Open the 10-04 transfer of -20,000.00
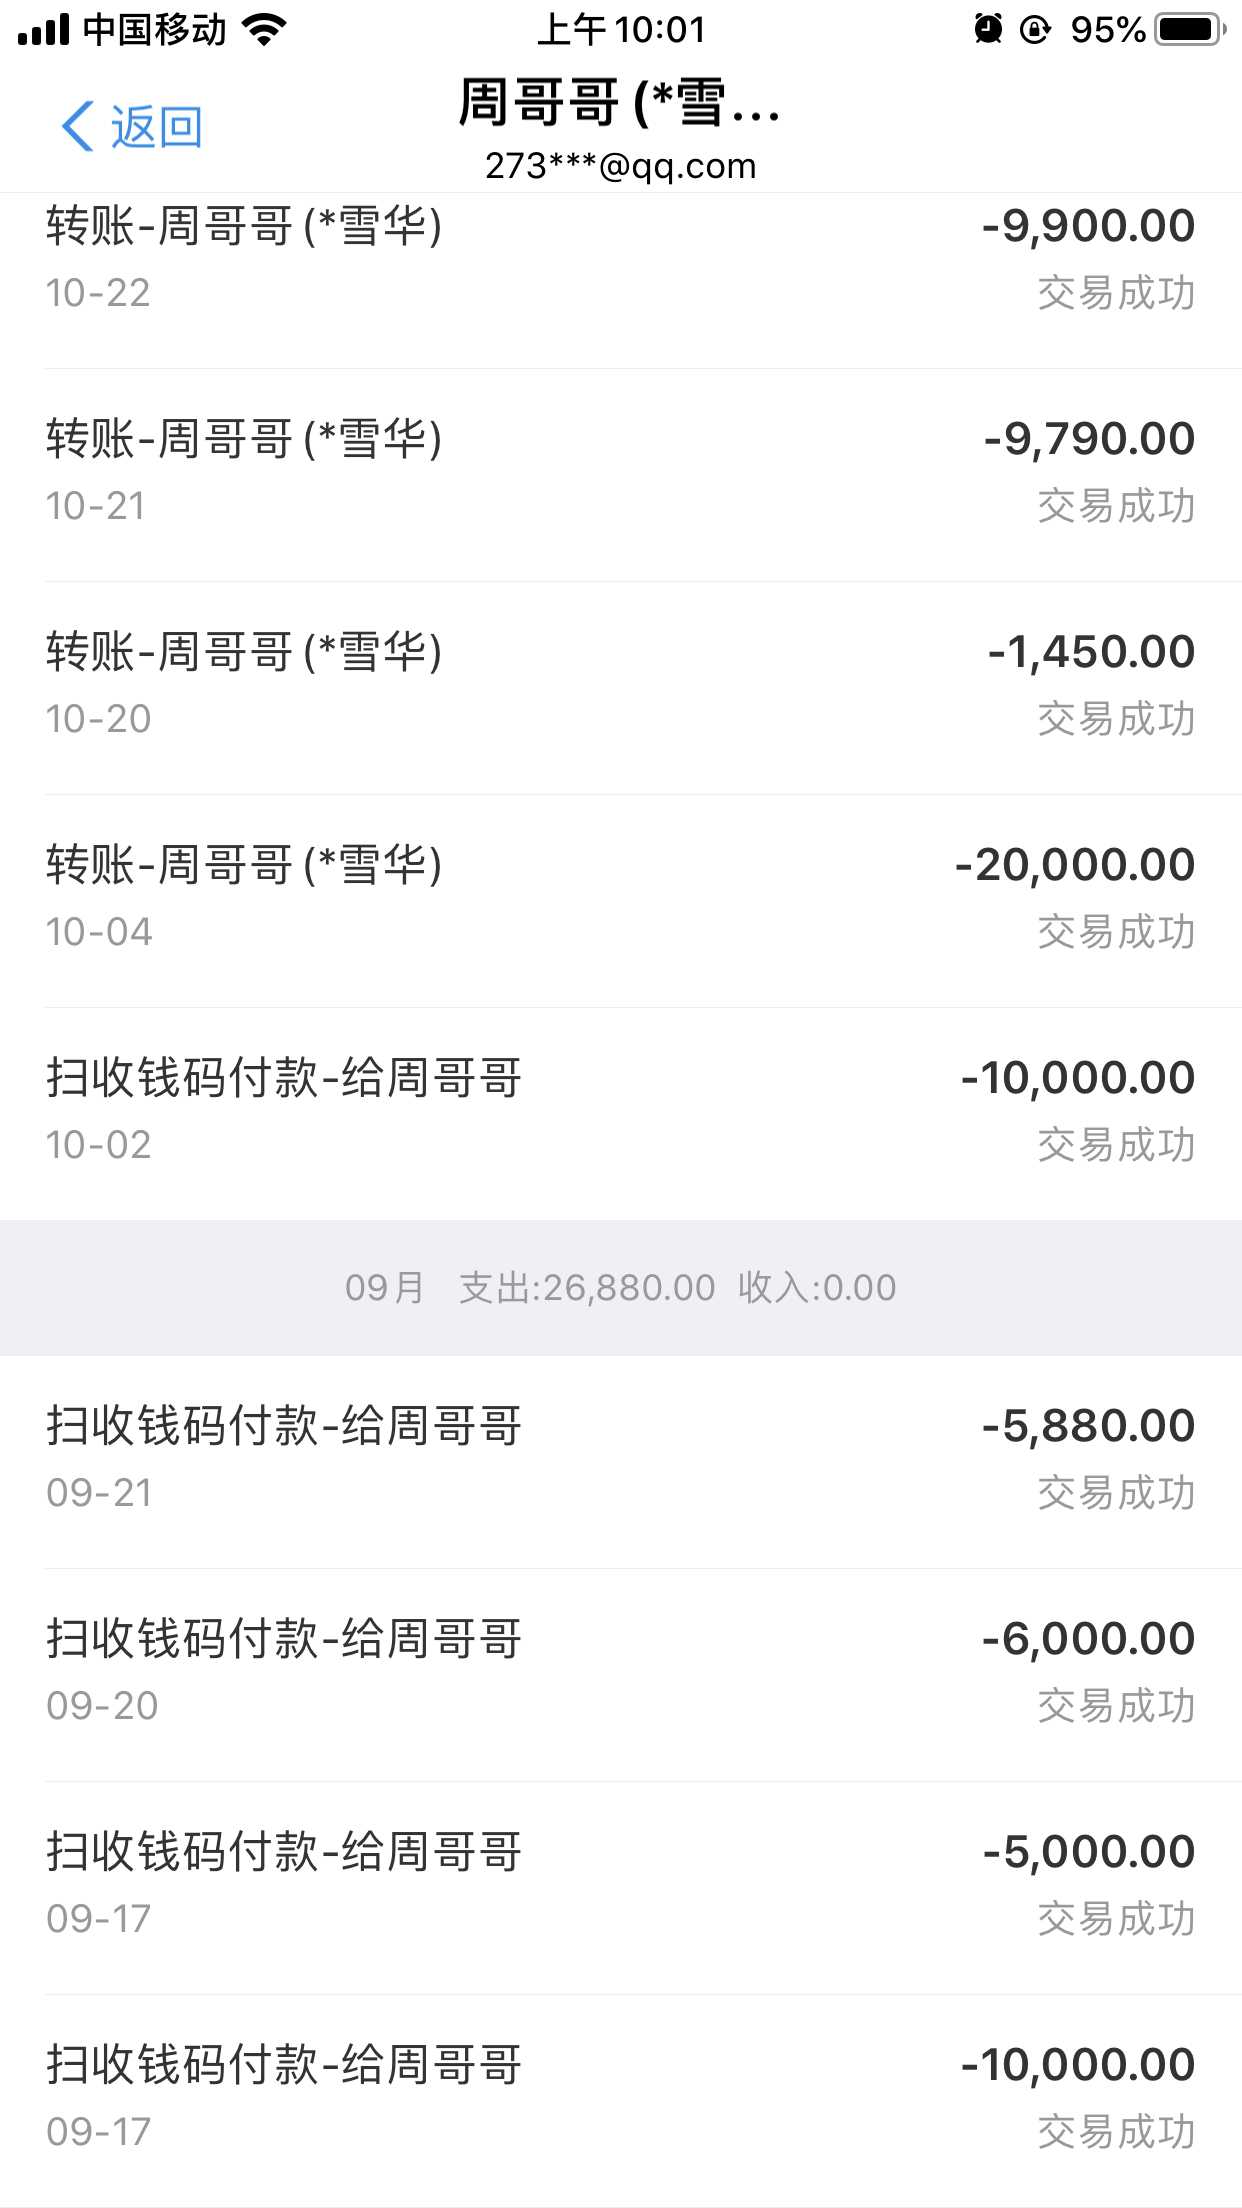 620,898
